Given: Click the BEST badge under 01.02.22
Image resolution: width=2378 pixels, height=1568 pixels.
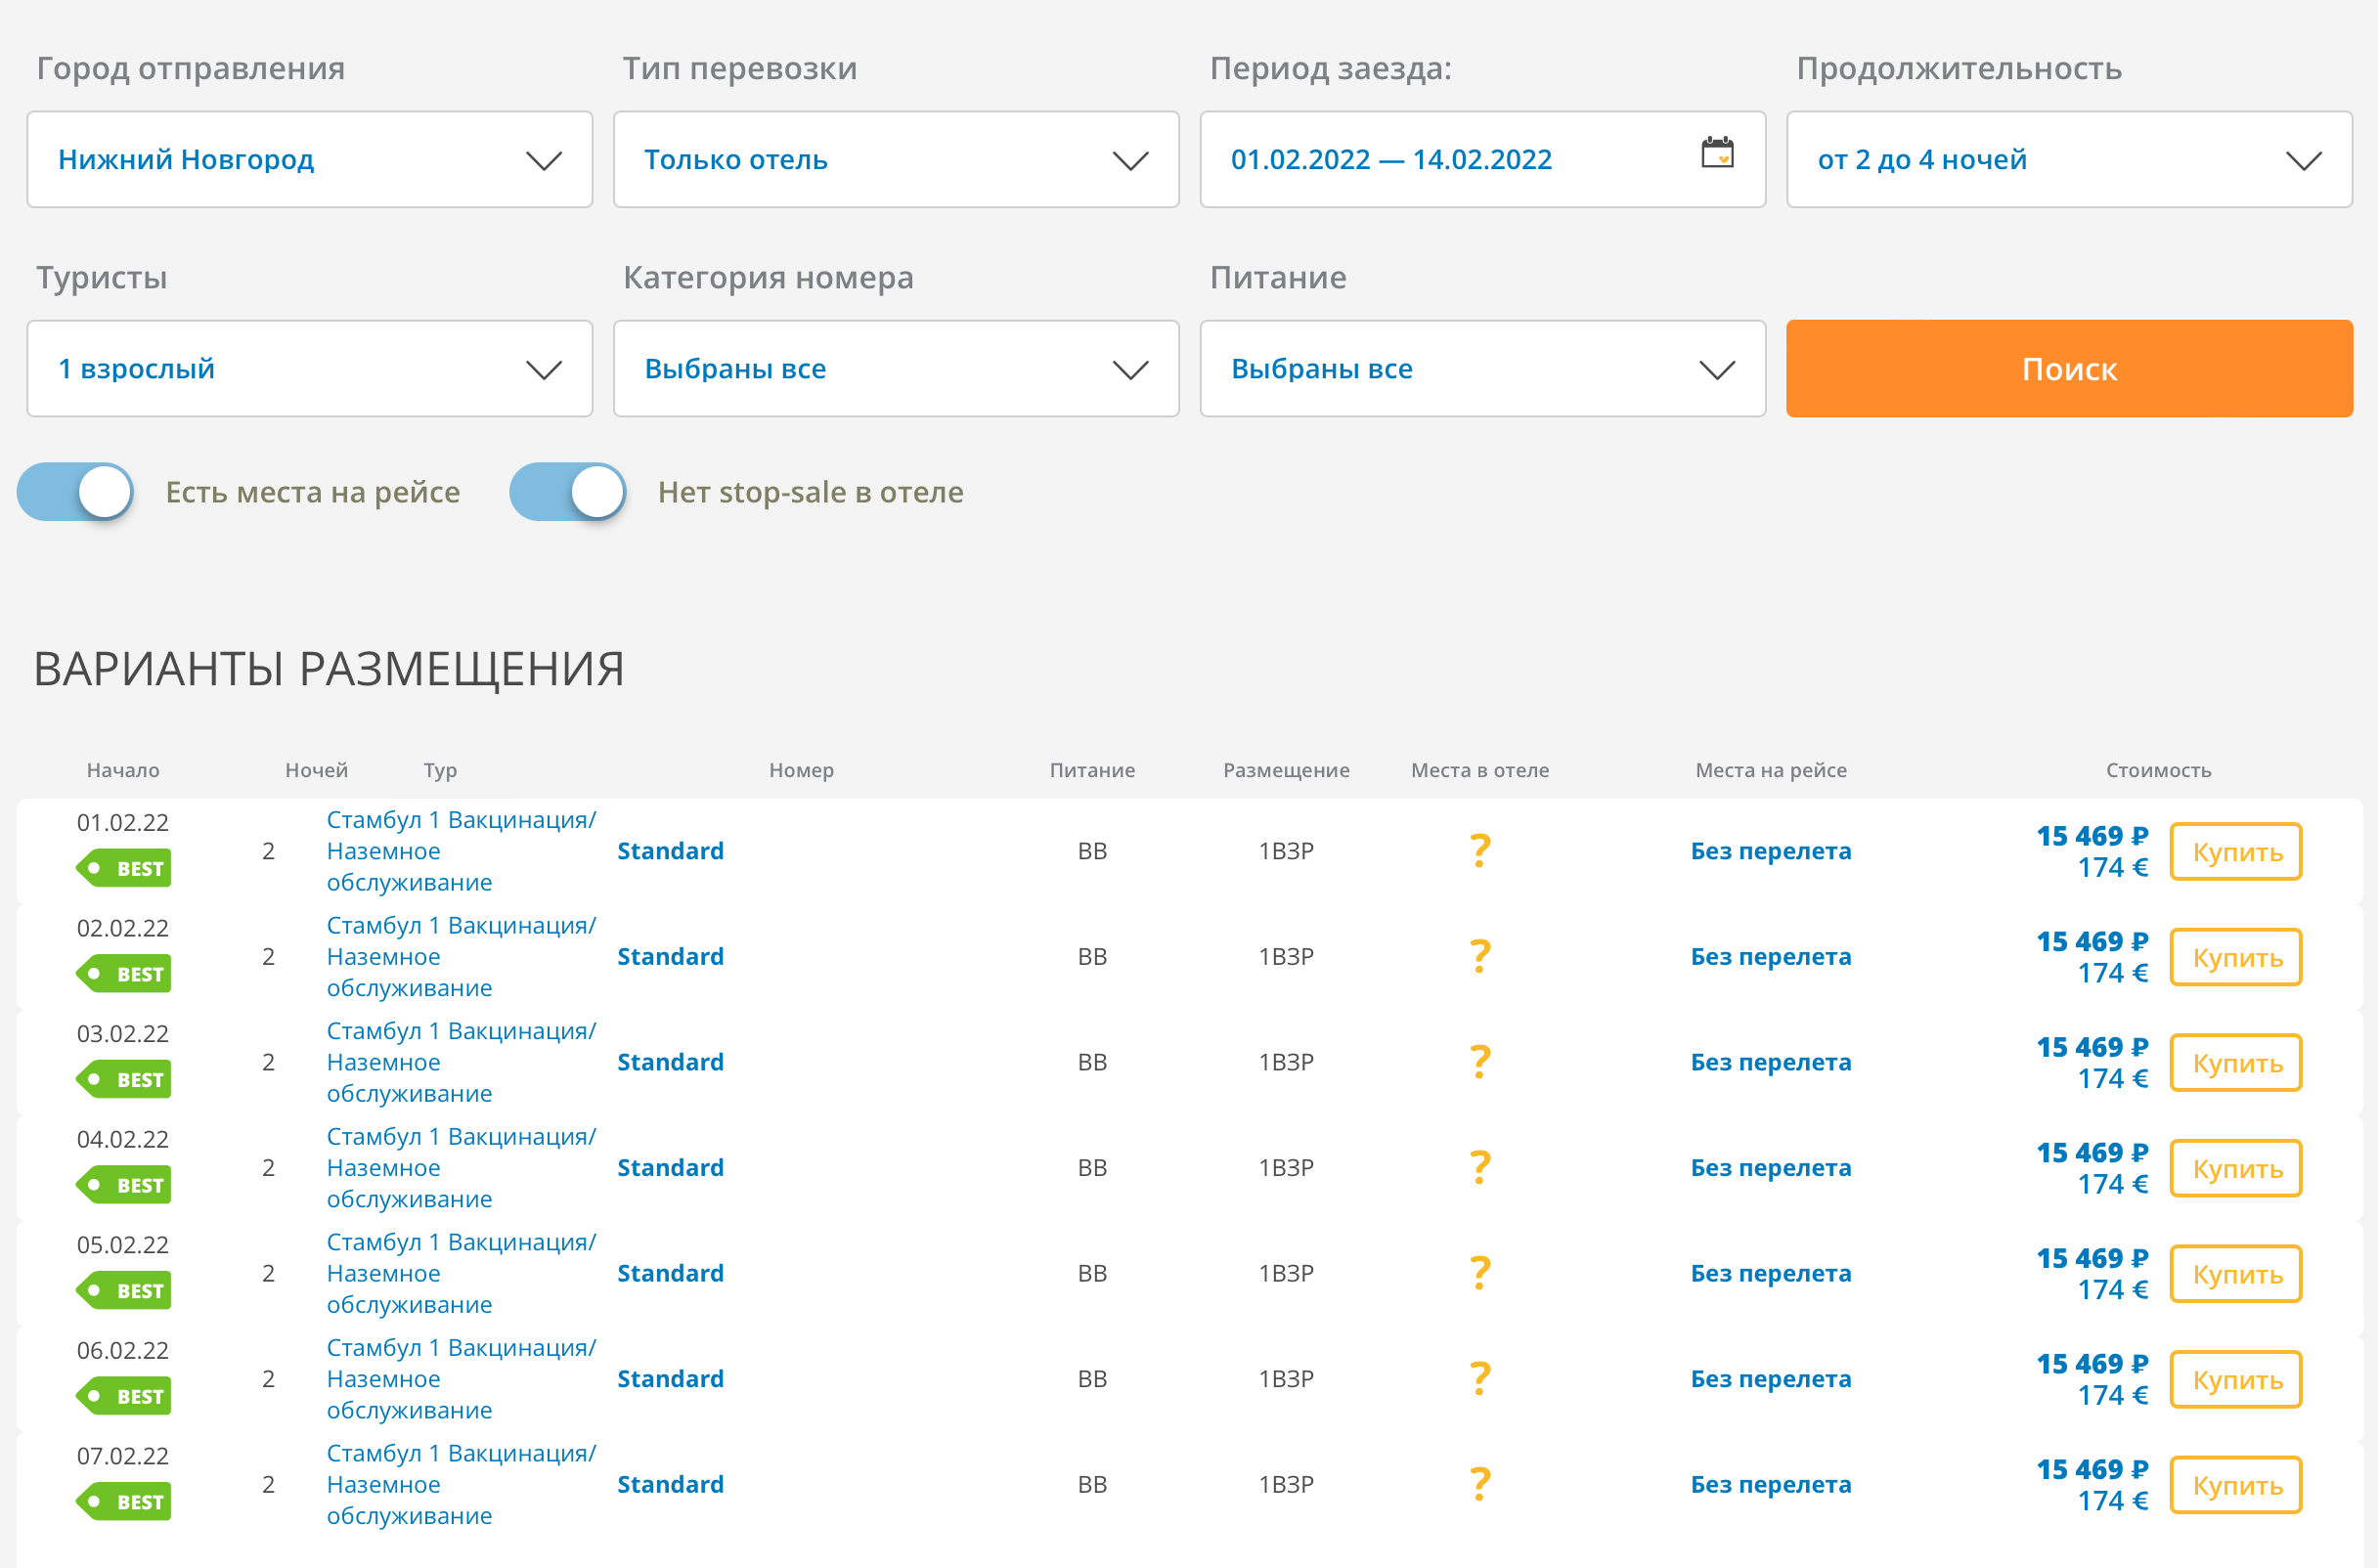Looking at the screenshot, I should tap(123, 868).
